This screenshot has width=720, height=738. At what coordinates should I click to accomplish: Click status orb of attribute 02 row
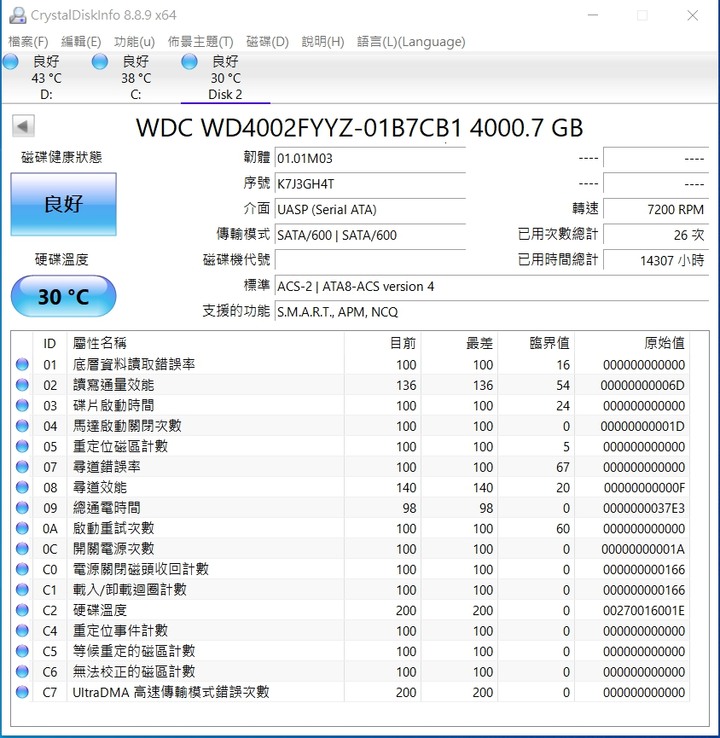pos(22,385)
